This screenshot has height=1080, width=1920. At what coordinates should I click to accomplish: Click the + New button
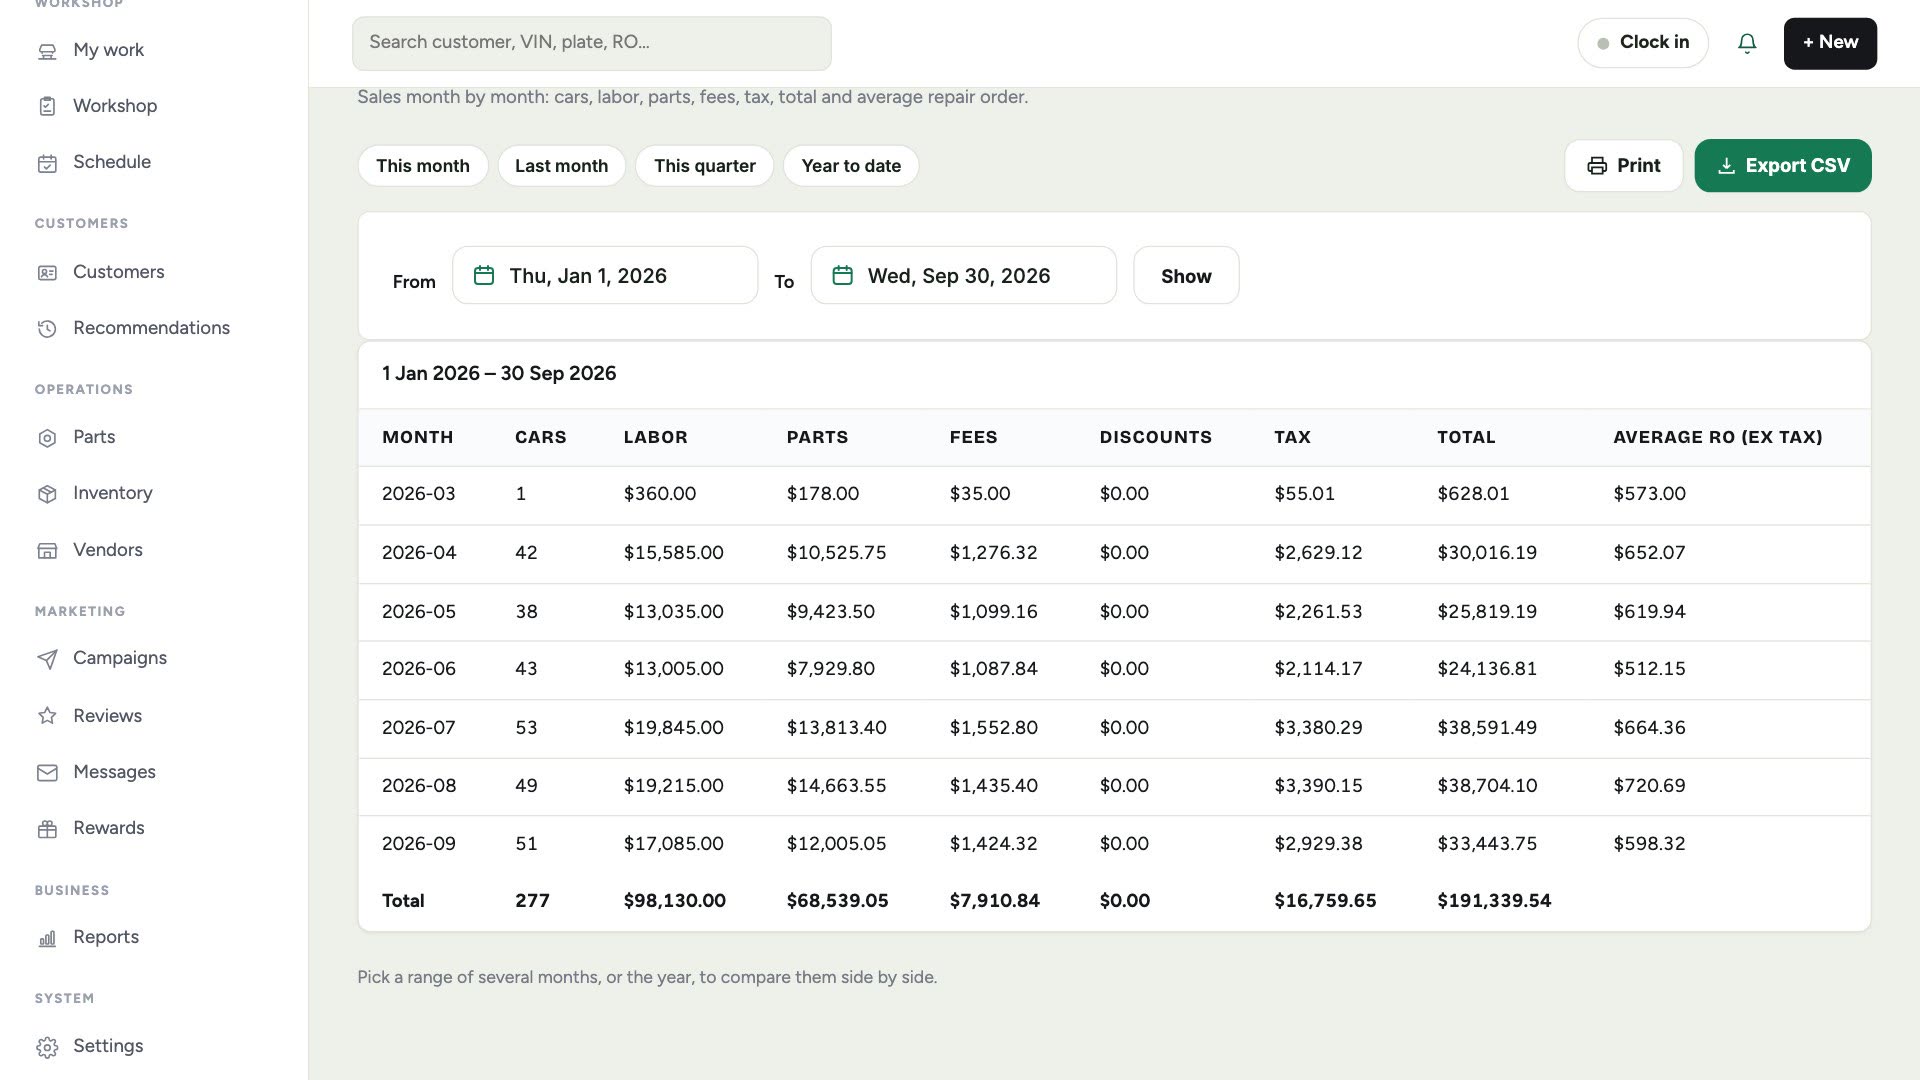point(1830,43)
